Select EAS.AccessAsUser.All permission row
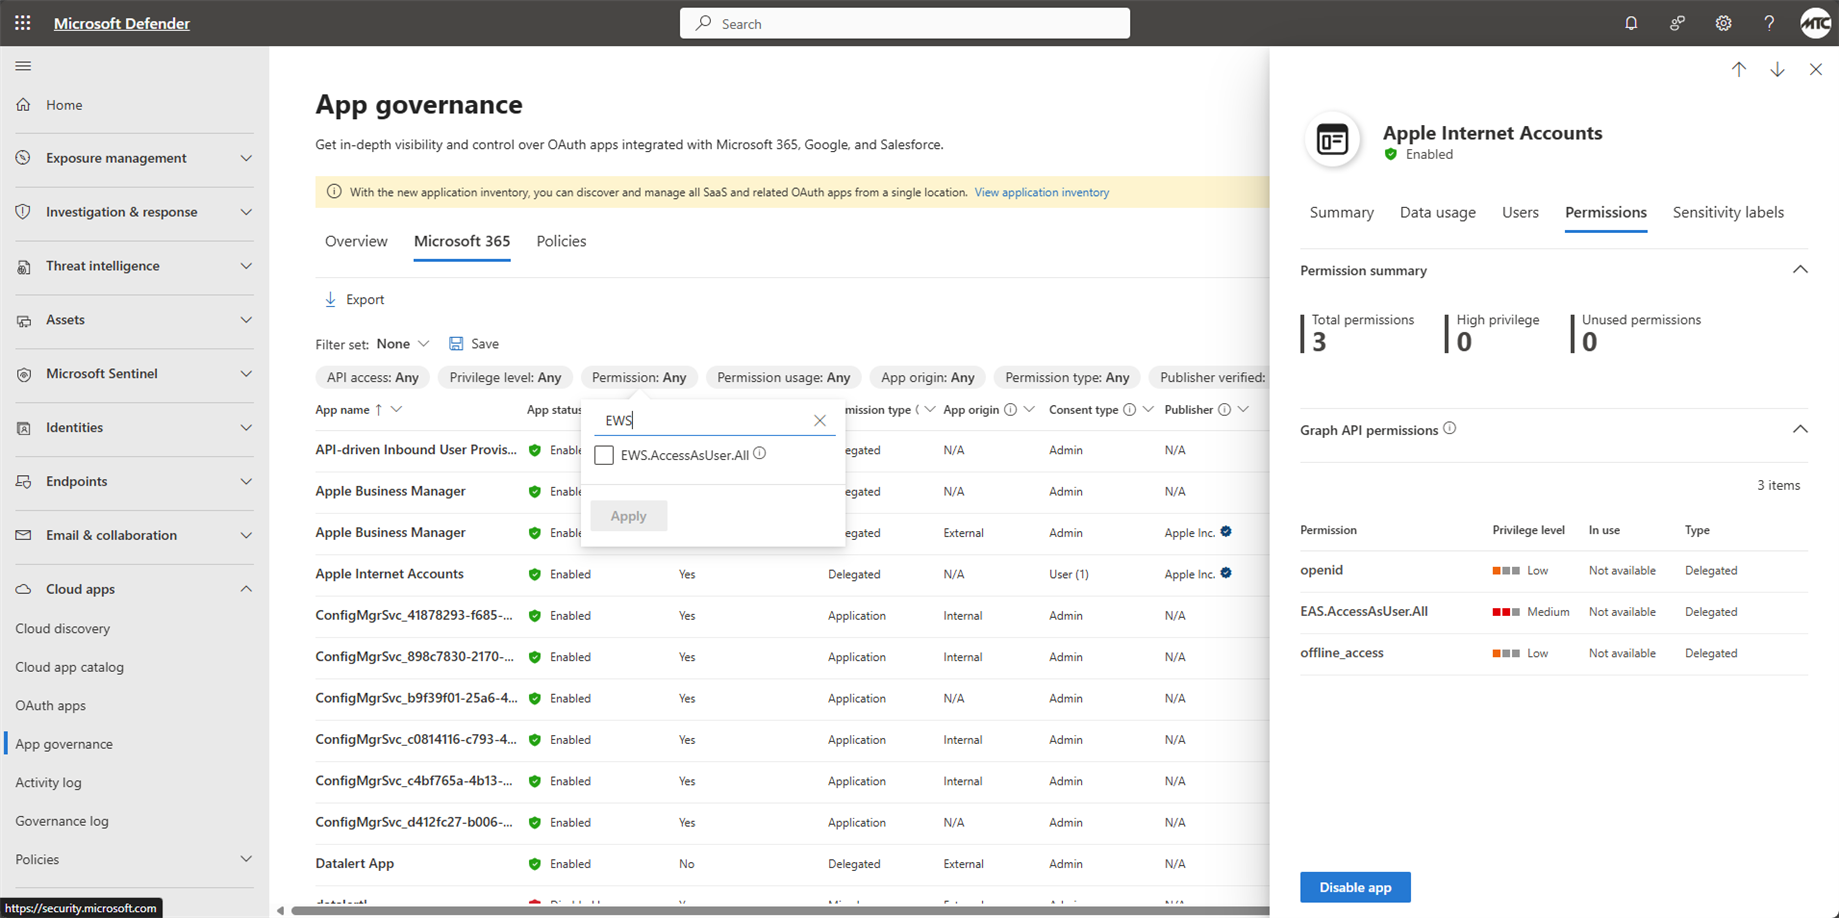Image resolution: width=1839 pixels, height=918 pixels. click(1553, 612)
